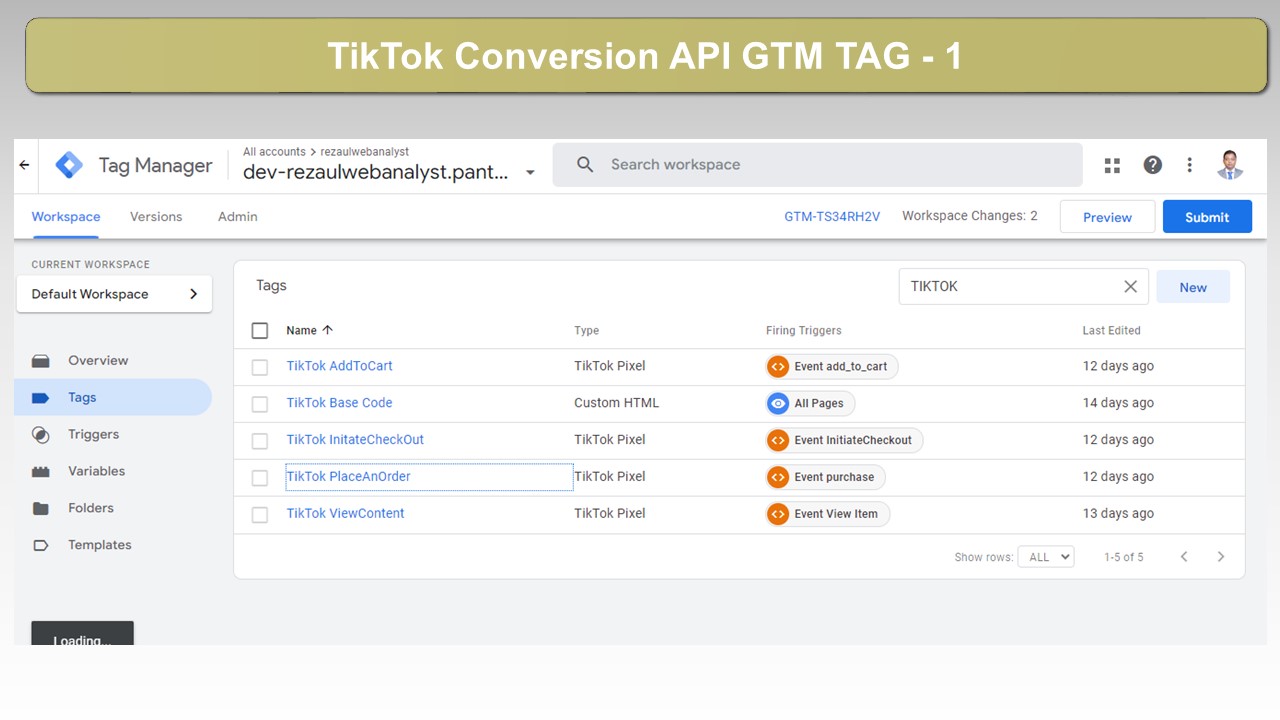1280x720 pixels.
Task: Click the Triggers circle icon in sidebar
Action: (41, 435)
